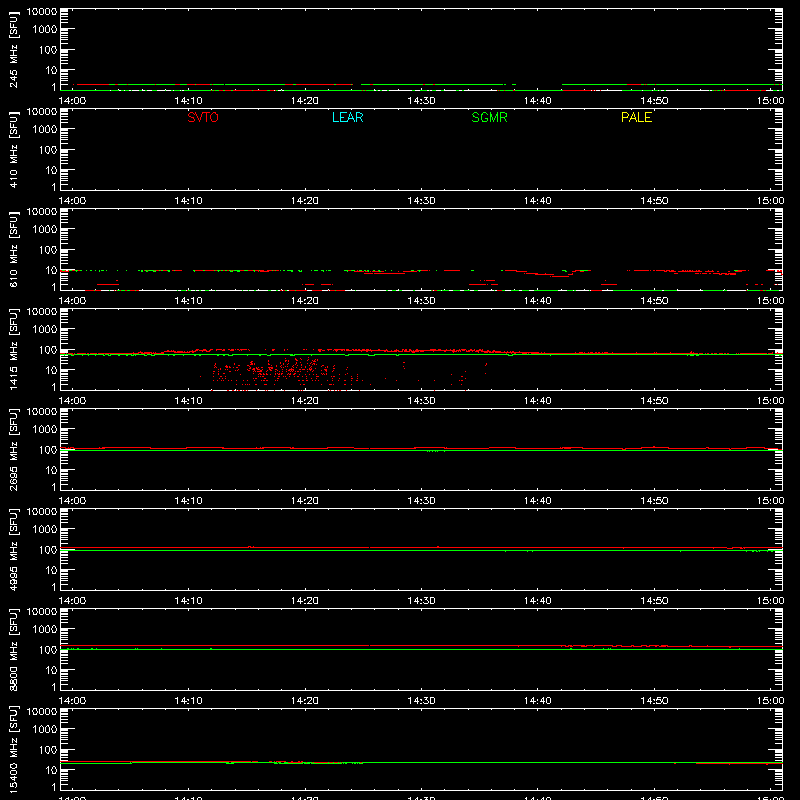Viewport: 800px width, 800px height.
Task: Click the 14:00 tick label of the 610 MHz panel
Action: (x=72, y=301)
